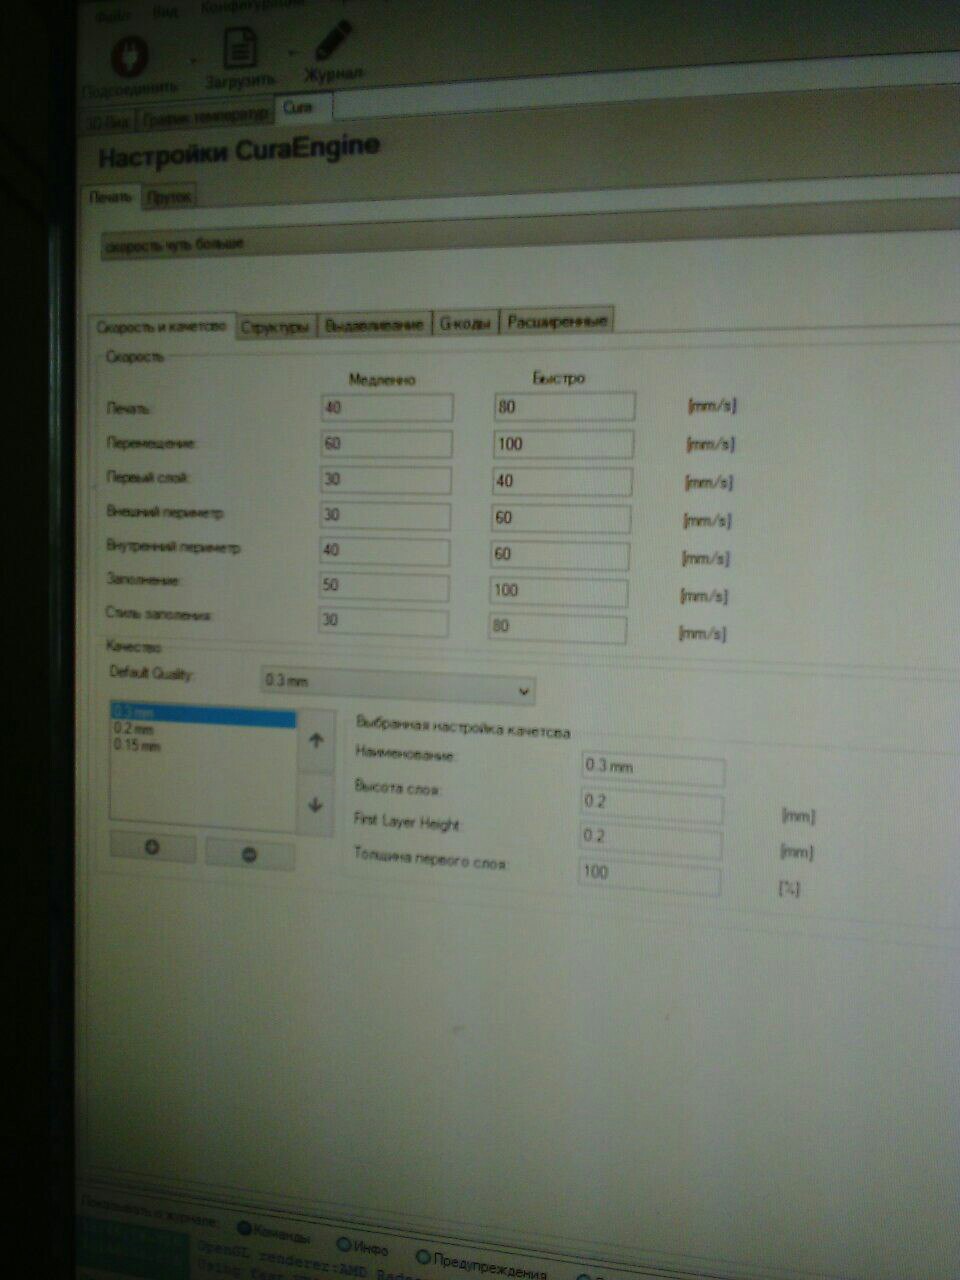
Task: Click the Наименование name field
Action: click(x=653, y=768)
